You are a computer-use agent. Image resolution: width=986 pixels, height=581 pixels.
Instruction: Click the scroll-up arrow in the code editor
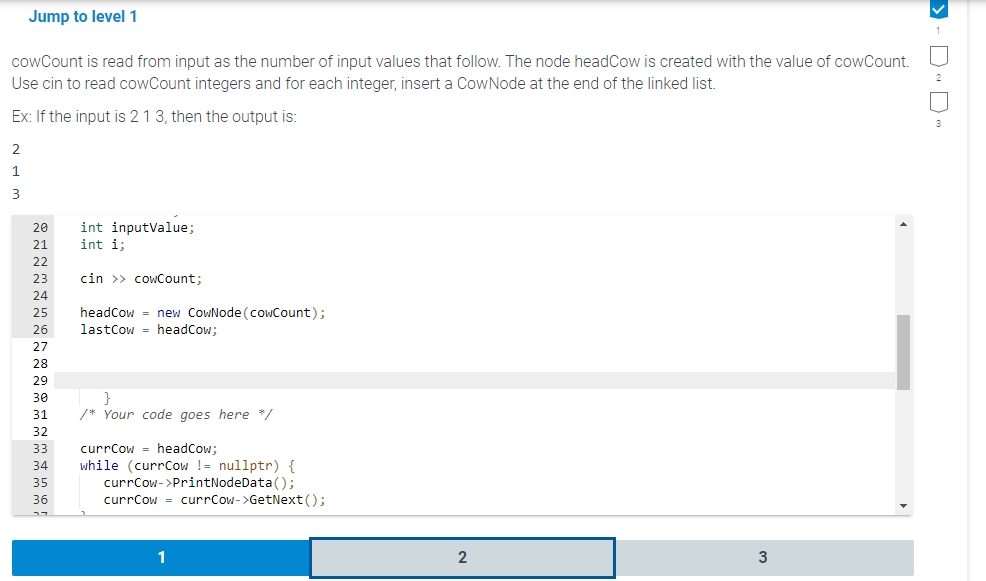pyautogui.click(x=904, y=222)
